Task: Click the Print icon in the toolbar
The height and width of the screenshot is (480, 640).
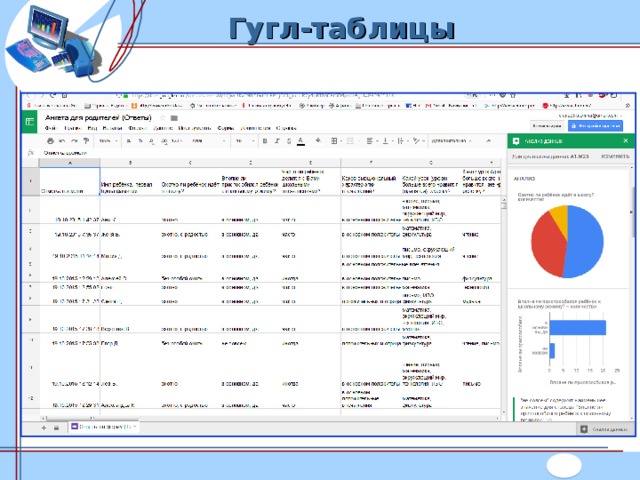Action: tap(50, 141)
